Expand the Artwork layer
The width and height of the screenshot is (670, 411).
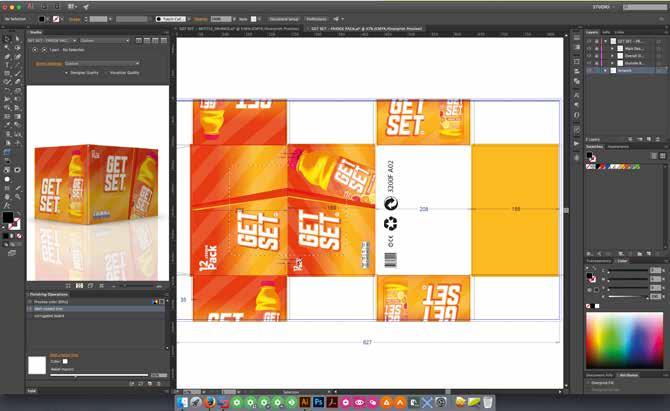[x=605, y=70]
